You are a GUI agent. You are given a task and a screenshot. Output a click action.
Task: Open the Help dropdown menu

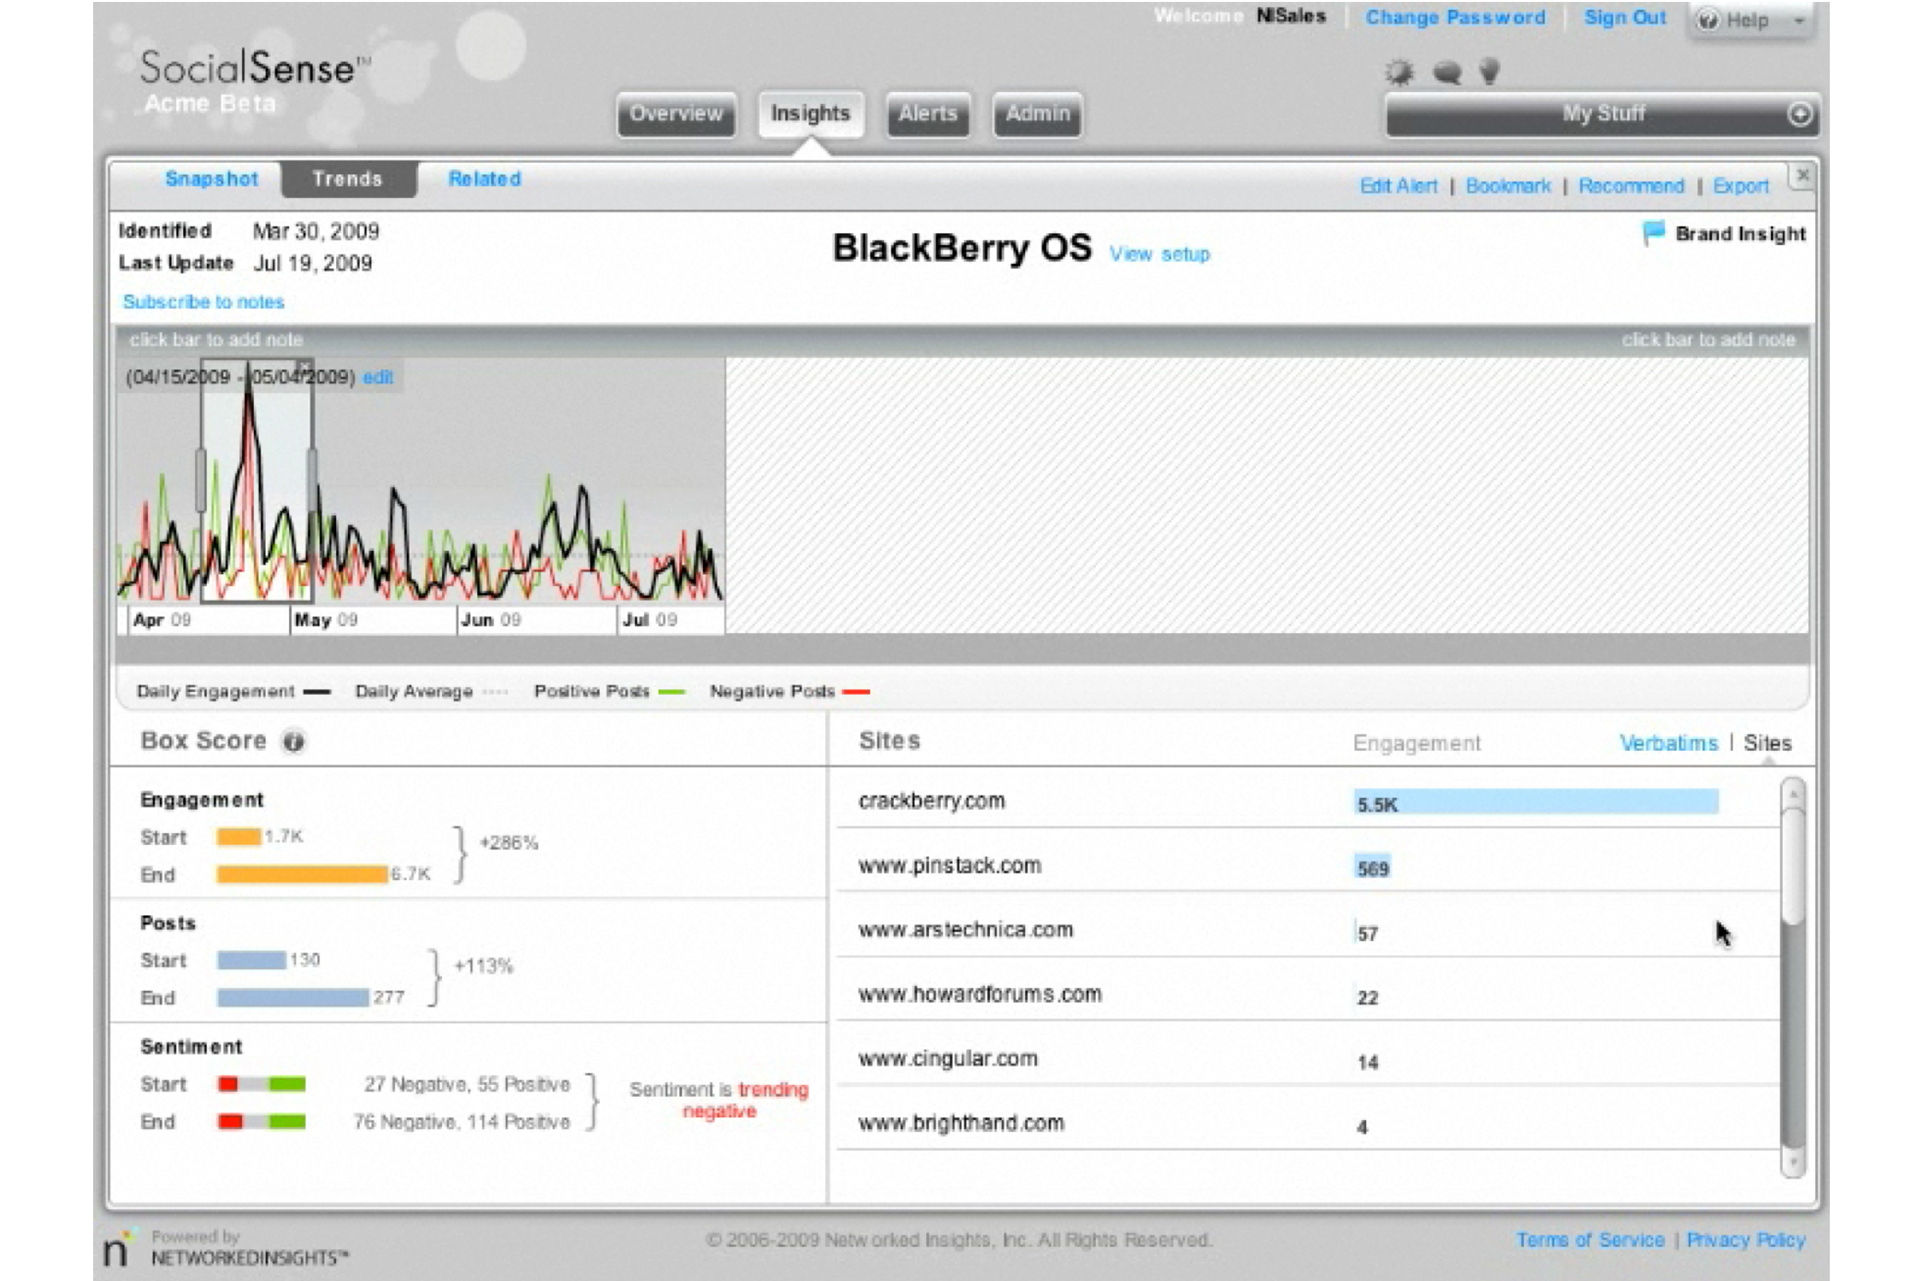1752,20
